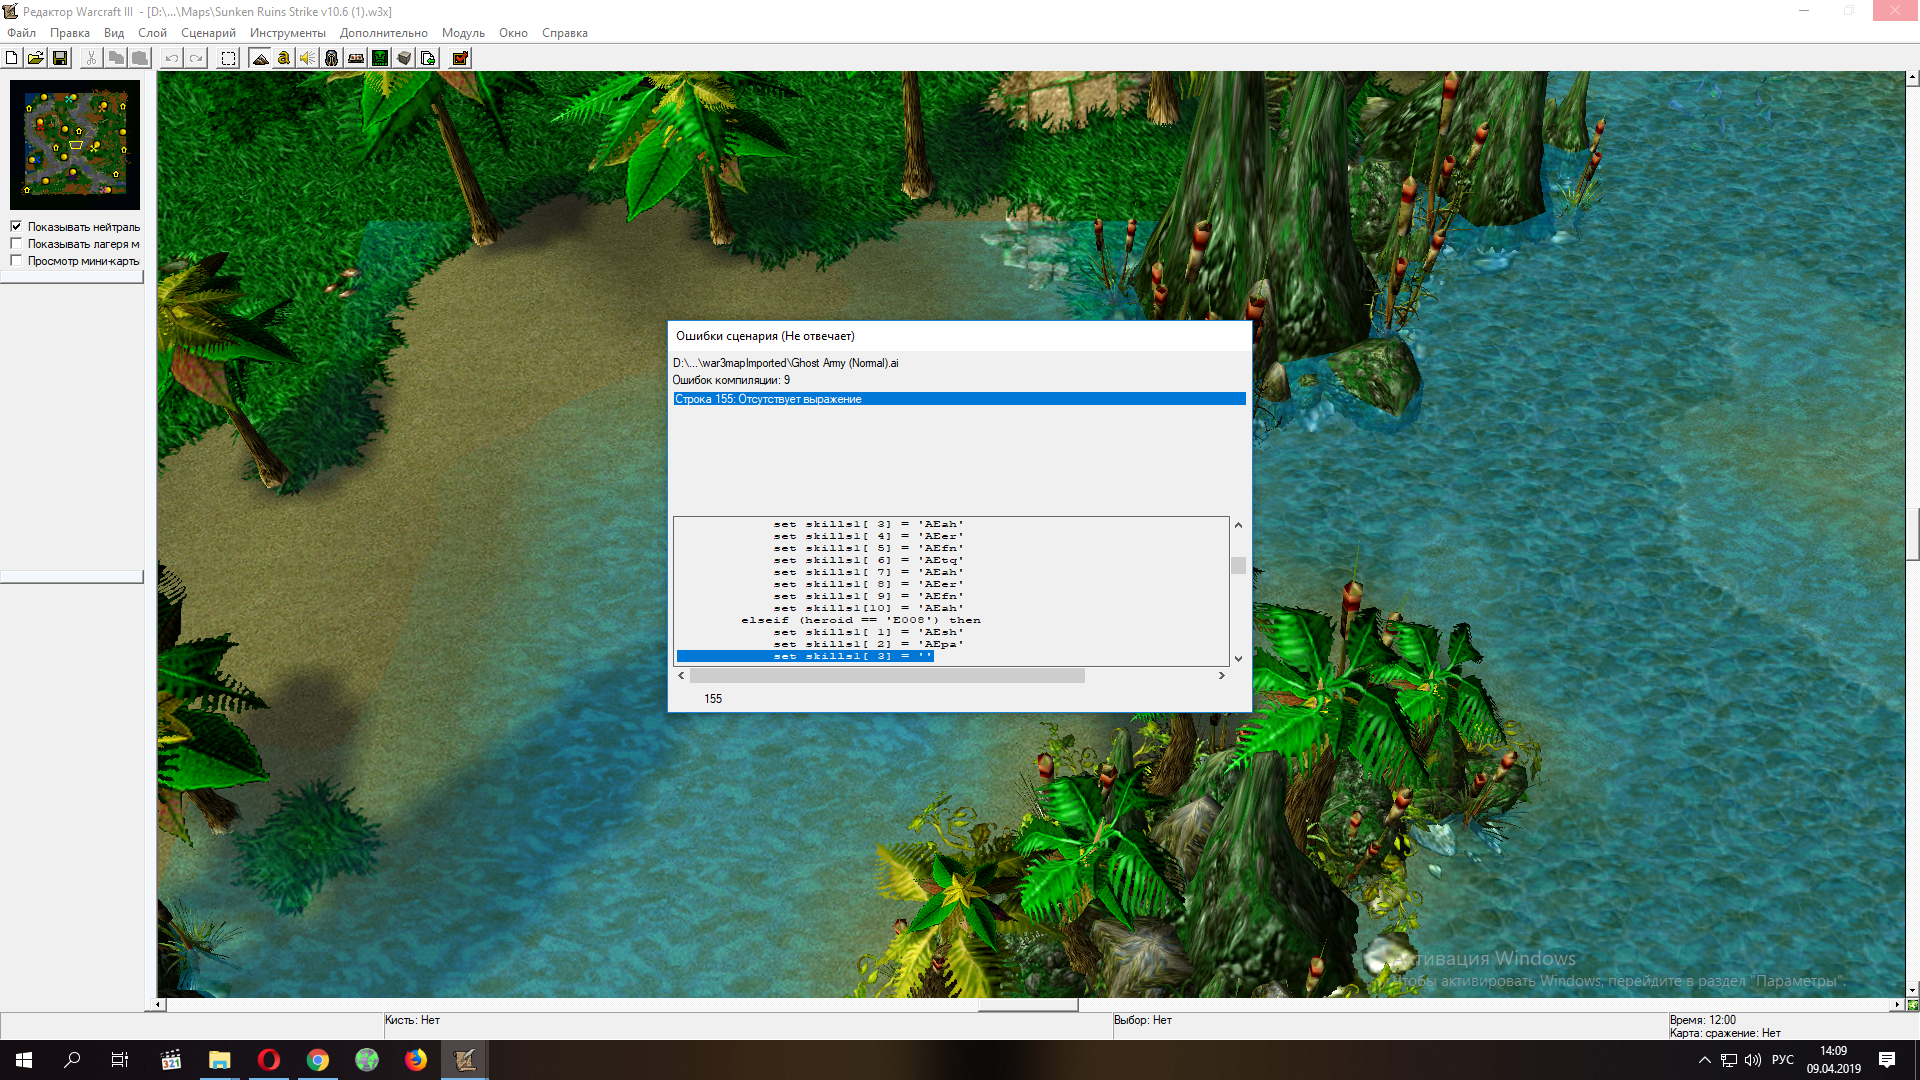
Task: Open Windows taskbar search
Action: 72,1060
